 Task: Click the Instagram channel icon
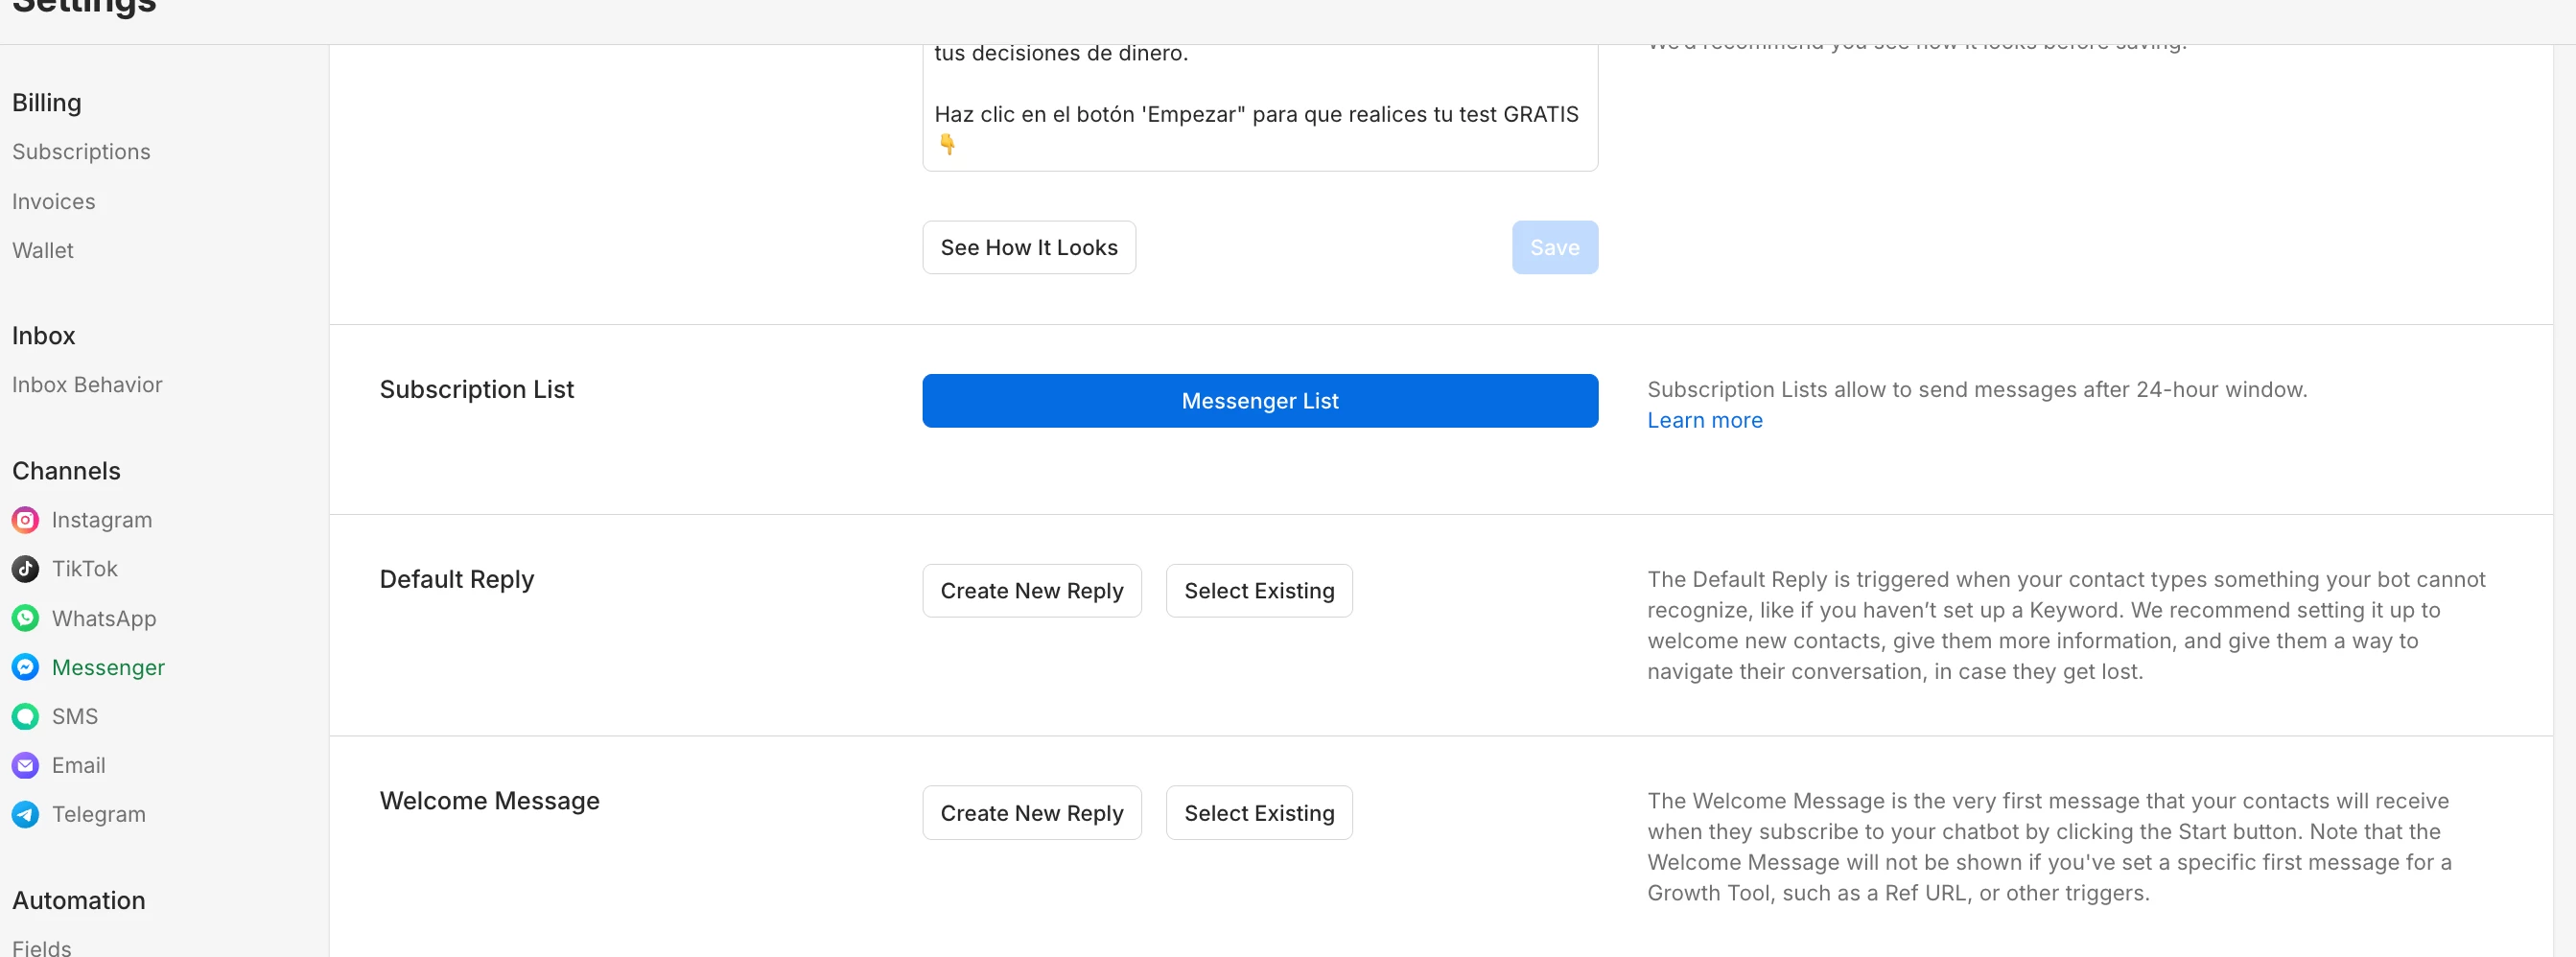[25, 520]
